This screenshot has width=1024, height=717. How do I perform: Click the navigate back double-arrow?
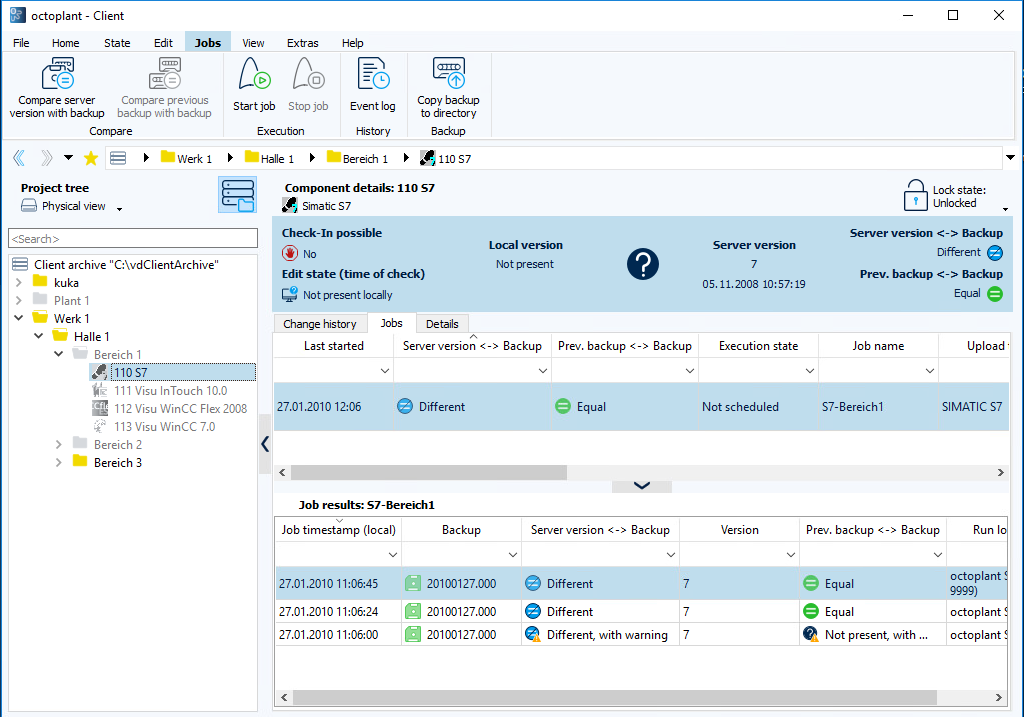pos(19,158)
